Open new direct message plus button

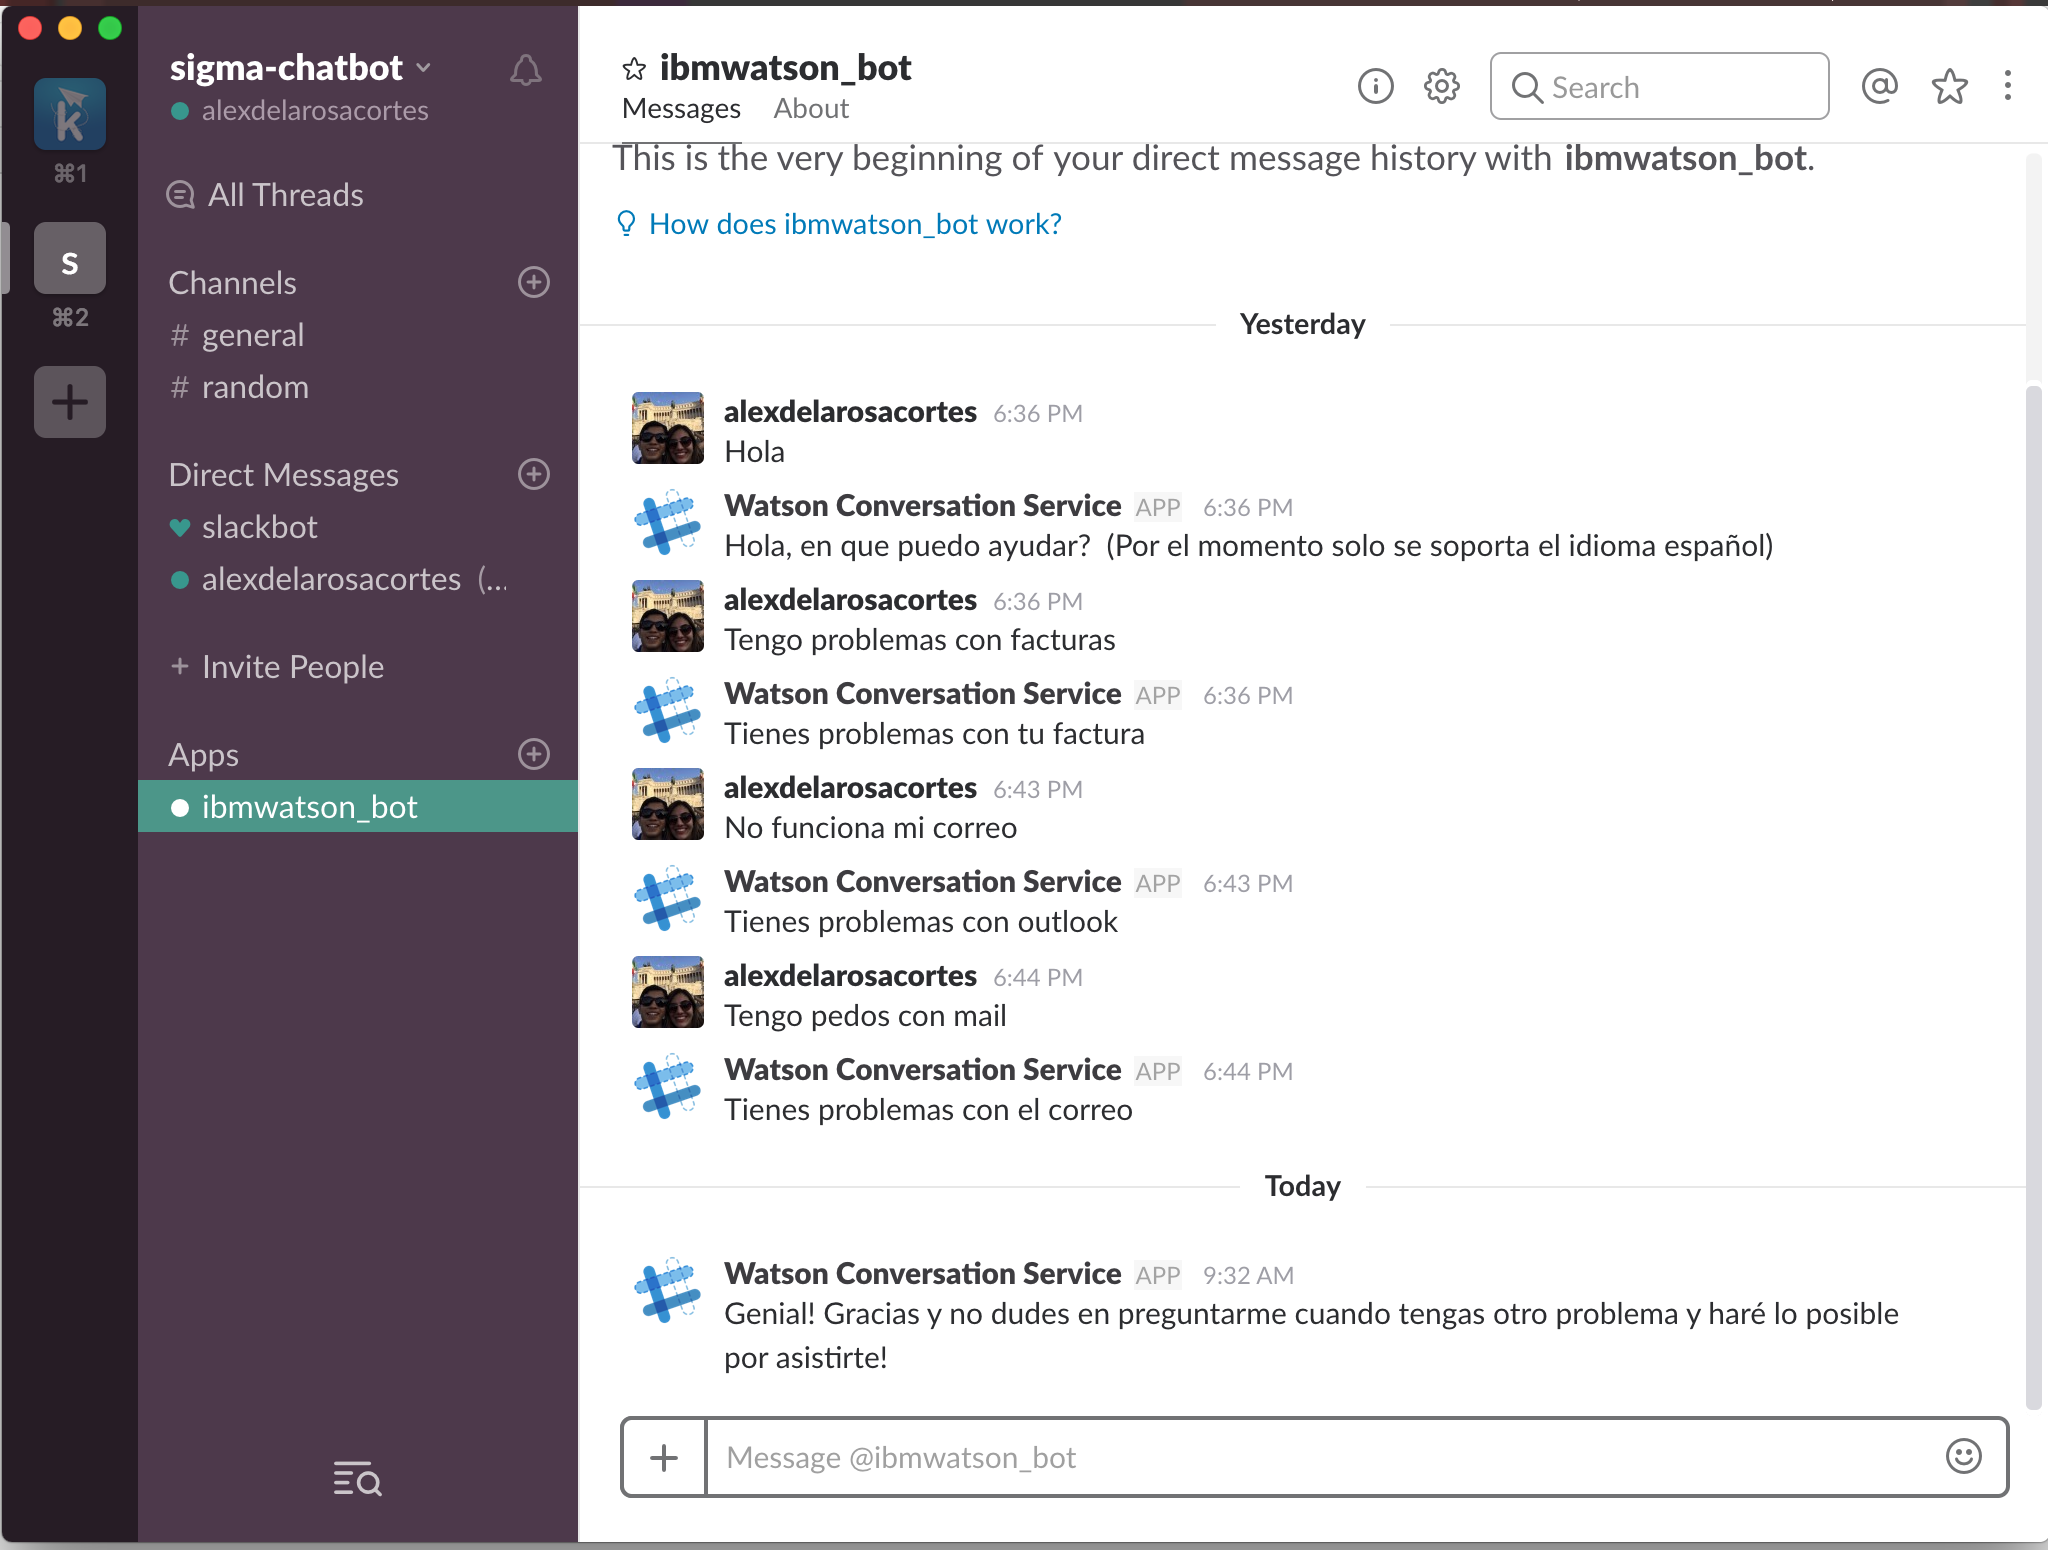coord(534,474)
